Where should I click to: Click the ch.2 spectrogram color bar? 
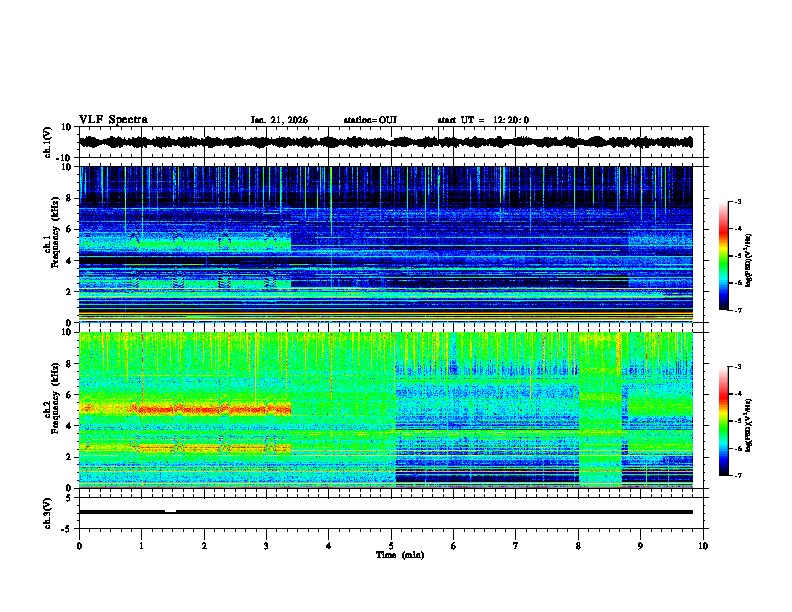723,421
